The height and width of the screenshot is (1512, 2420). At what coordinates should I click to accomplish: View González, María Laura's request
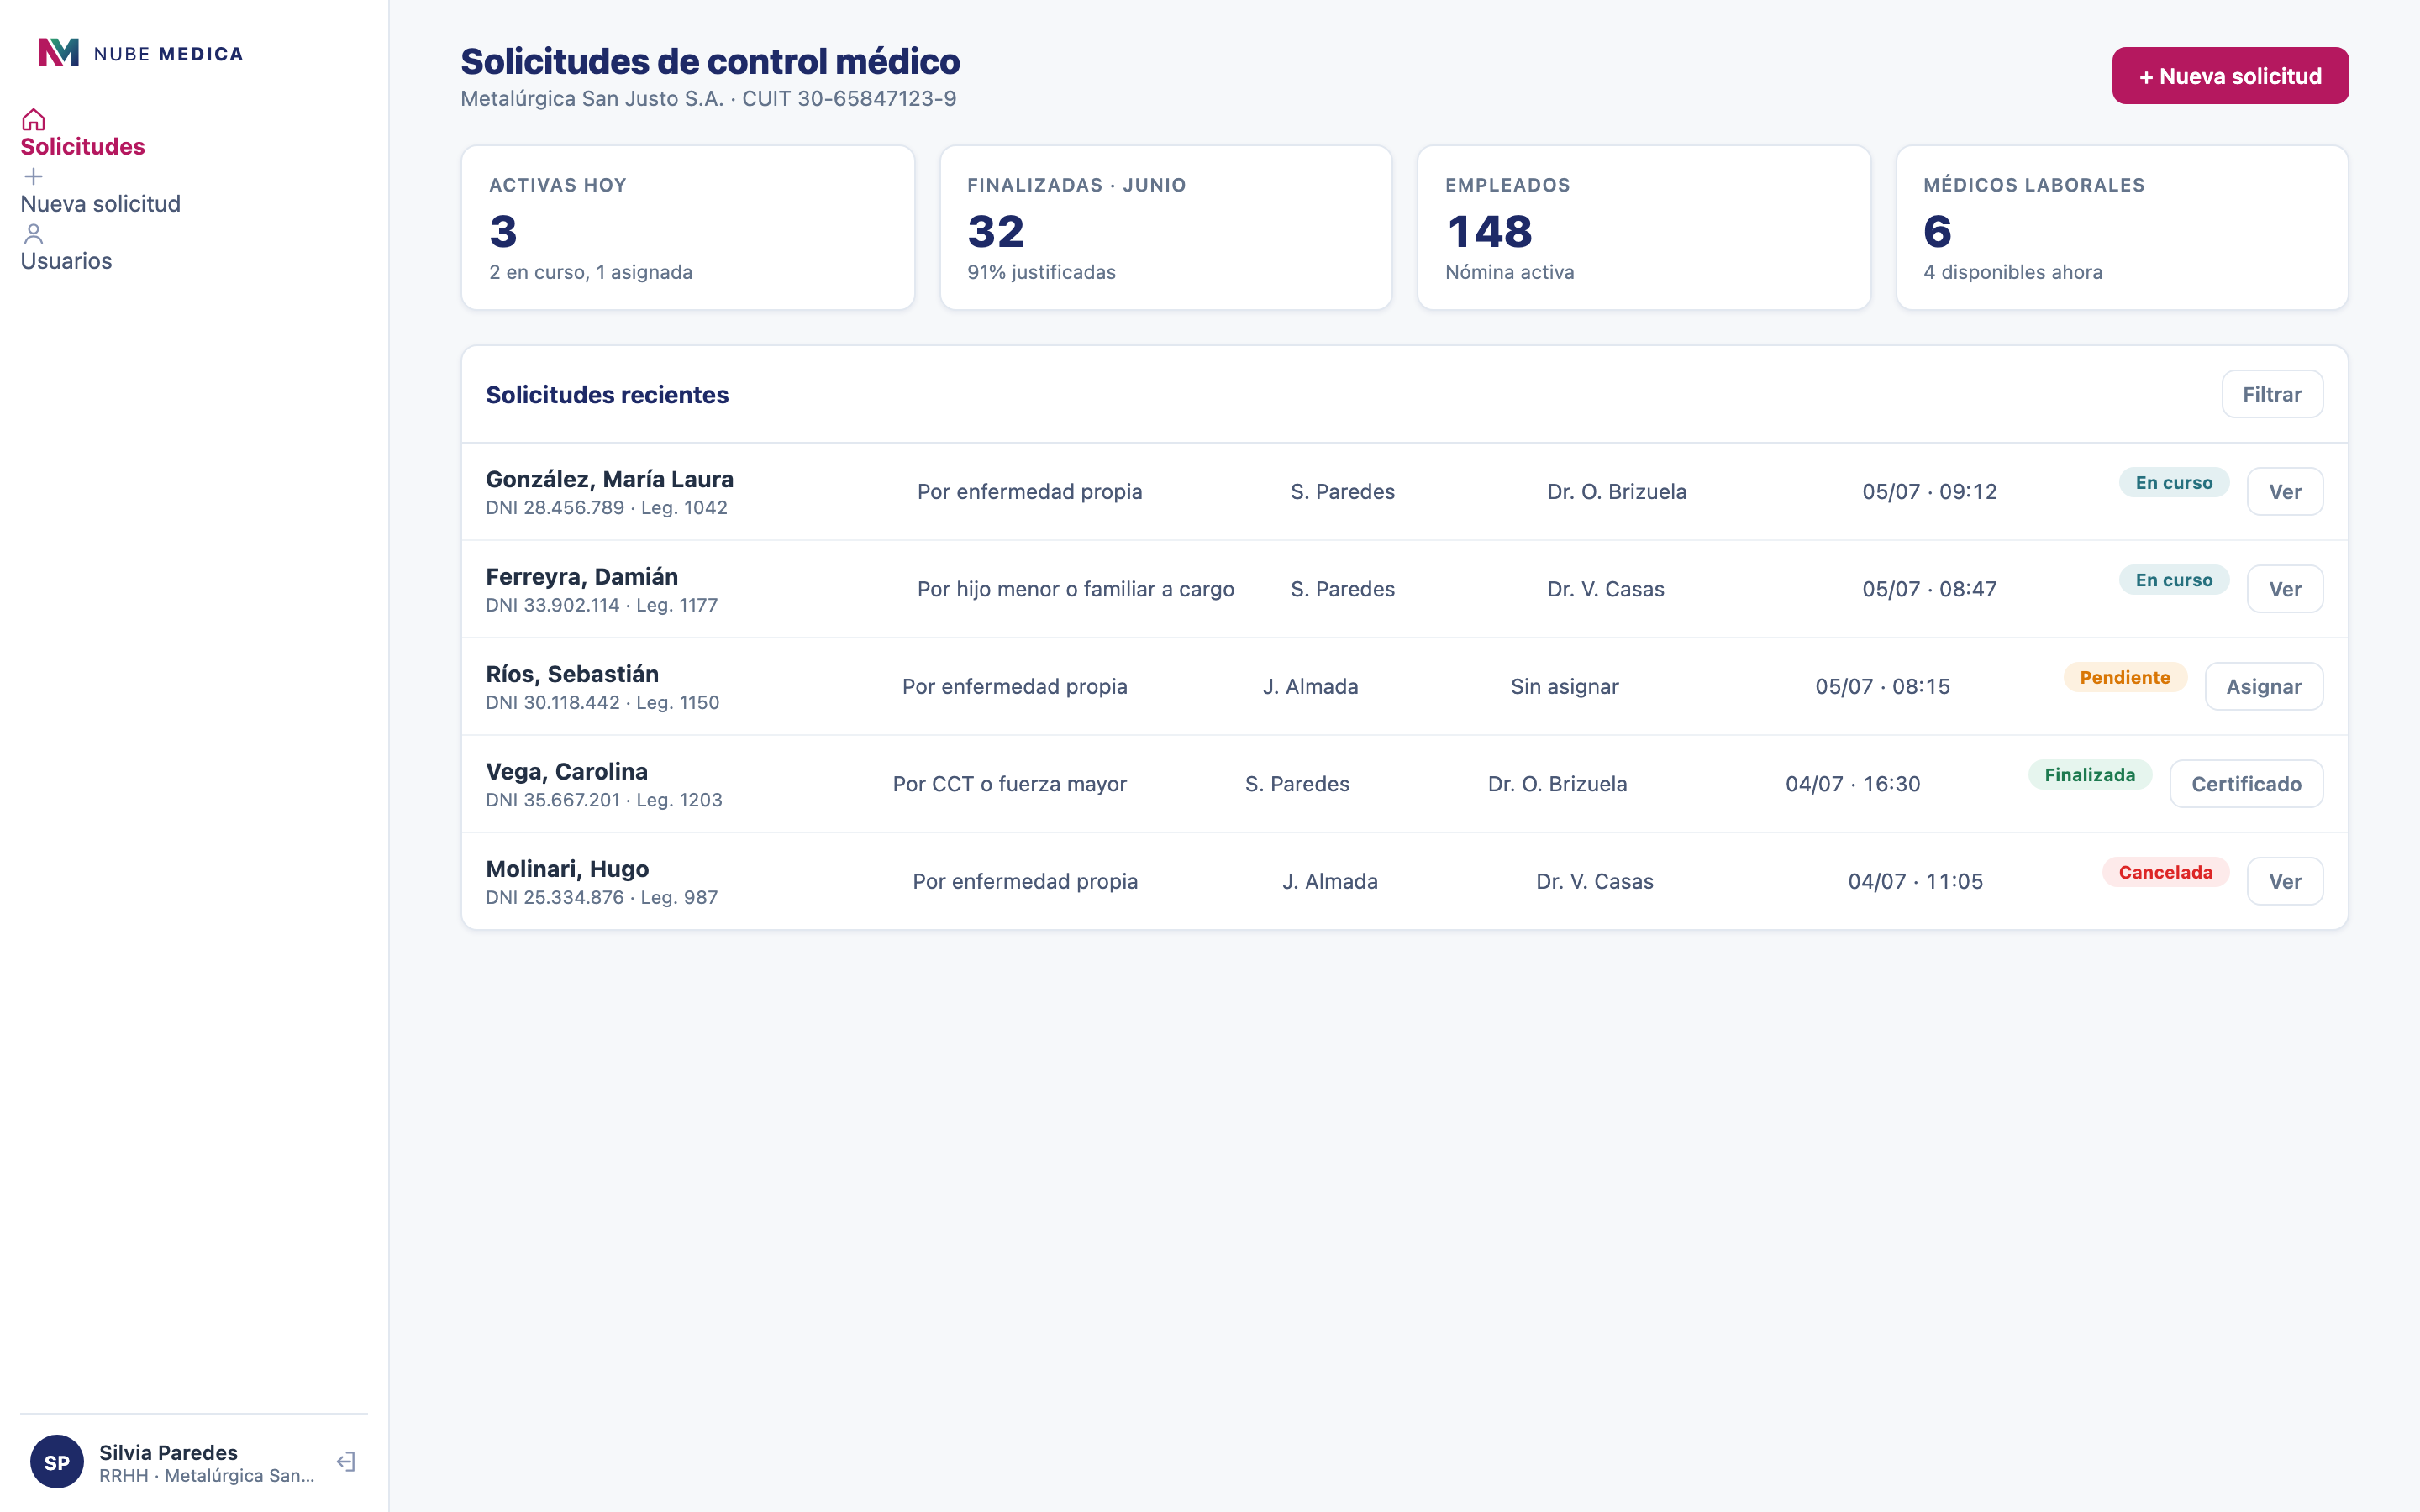click(2284, 491)
